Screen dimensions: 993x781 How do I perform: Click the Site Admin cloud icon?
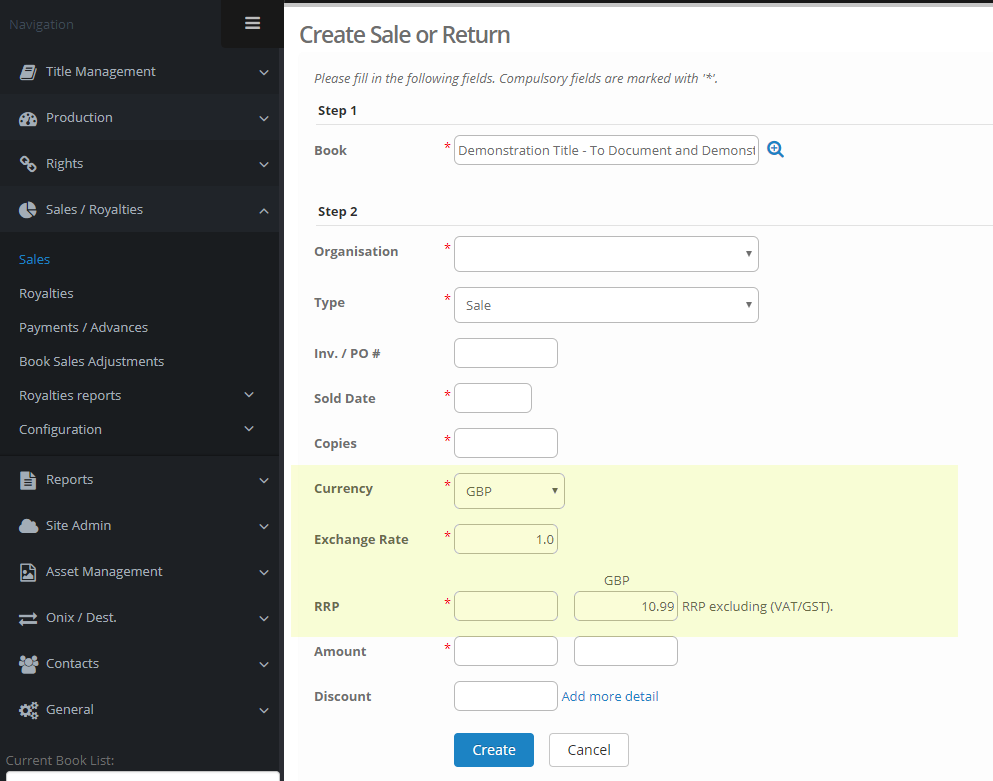coord(28,526)
